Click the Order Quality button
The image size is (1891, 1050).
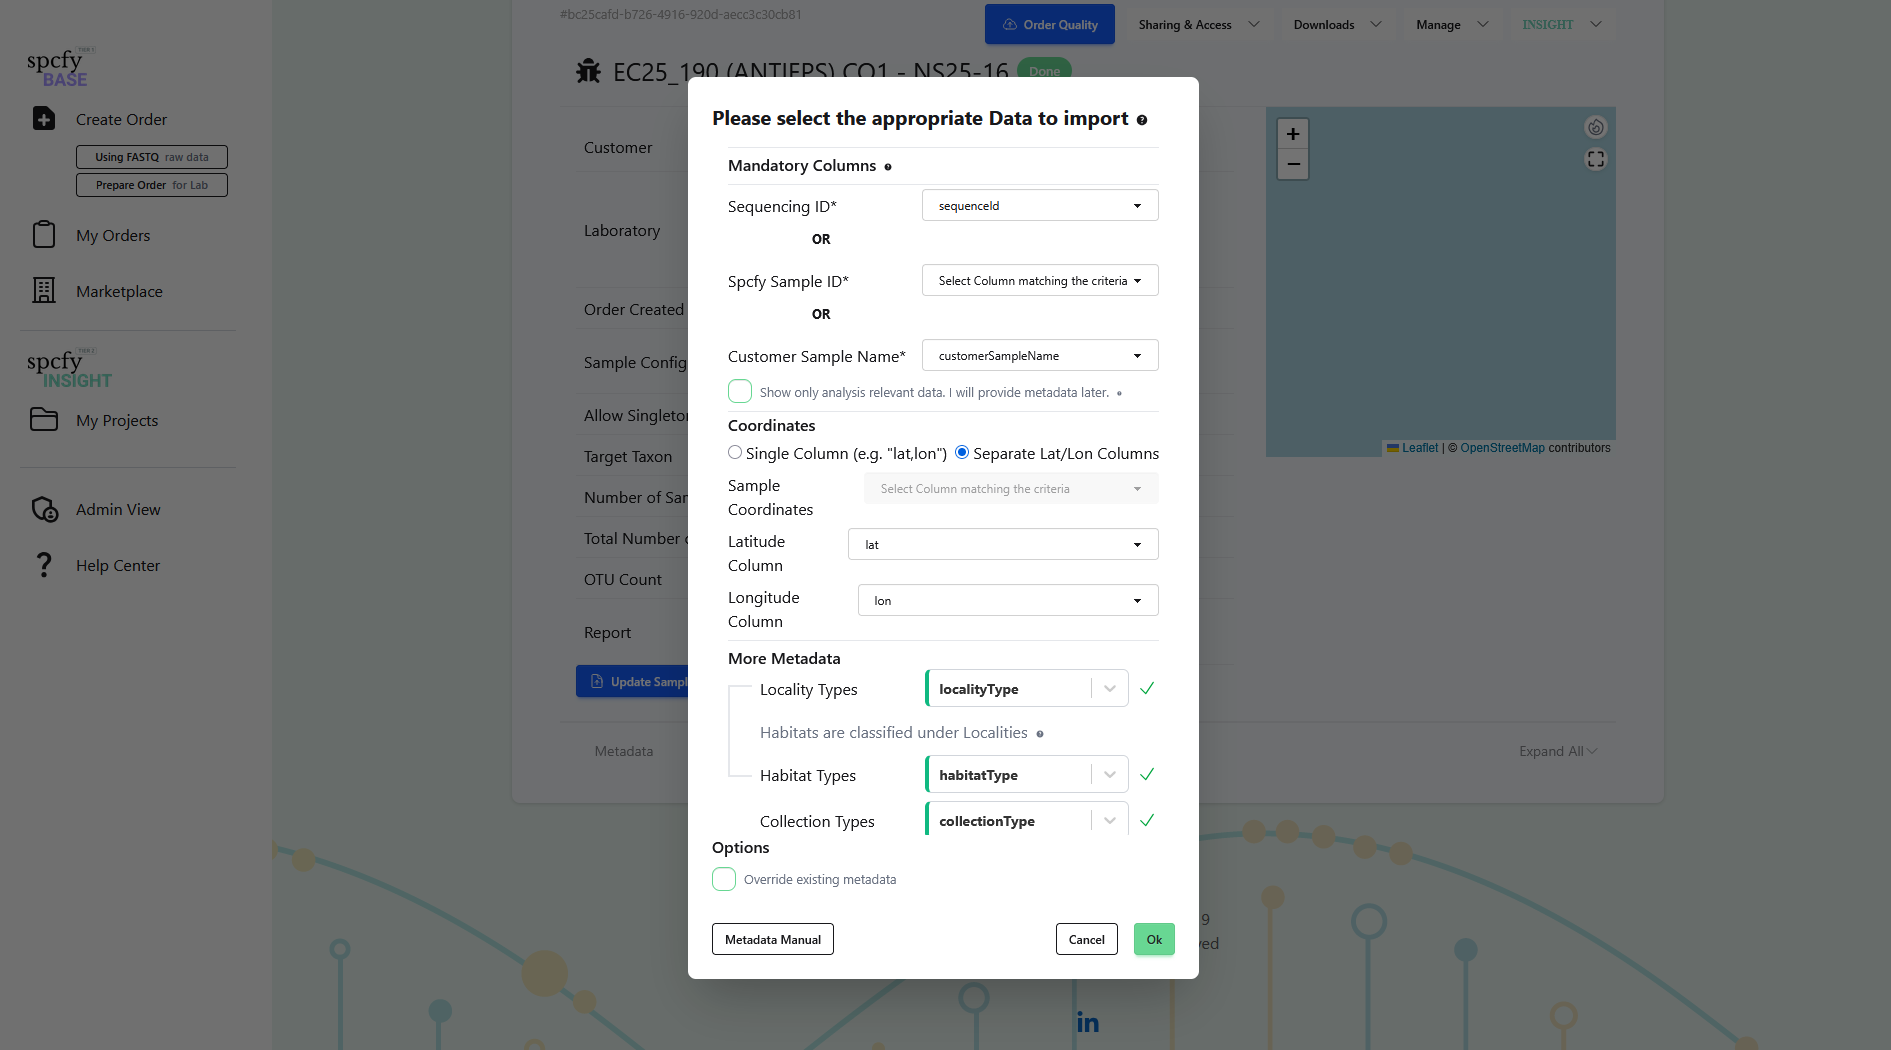pos(1050,24)
